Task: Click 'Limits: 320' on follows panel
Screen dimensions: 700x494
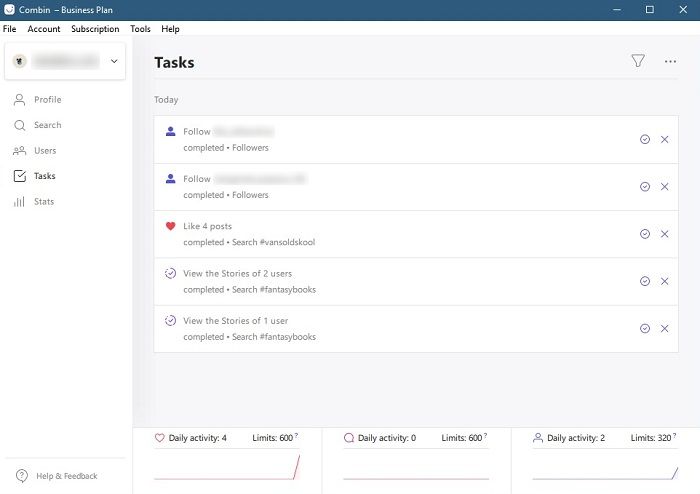Action: pyautogui.click(x=651, y=438)
